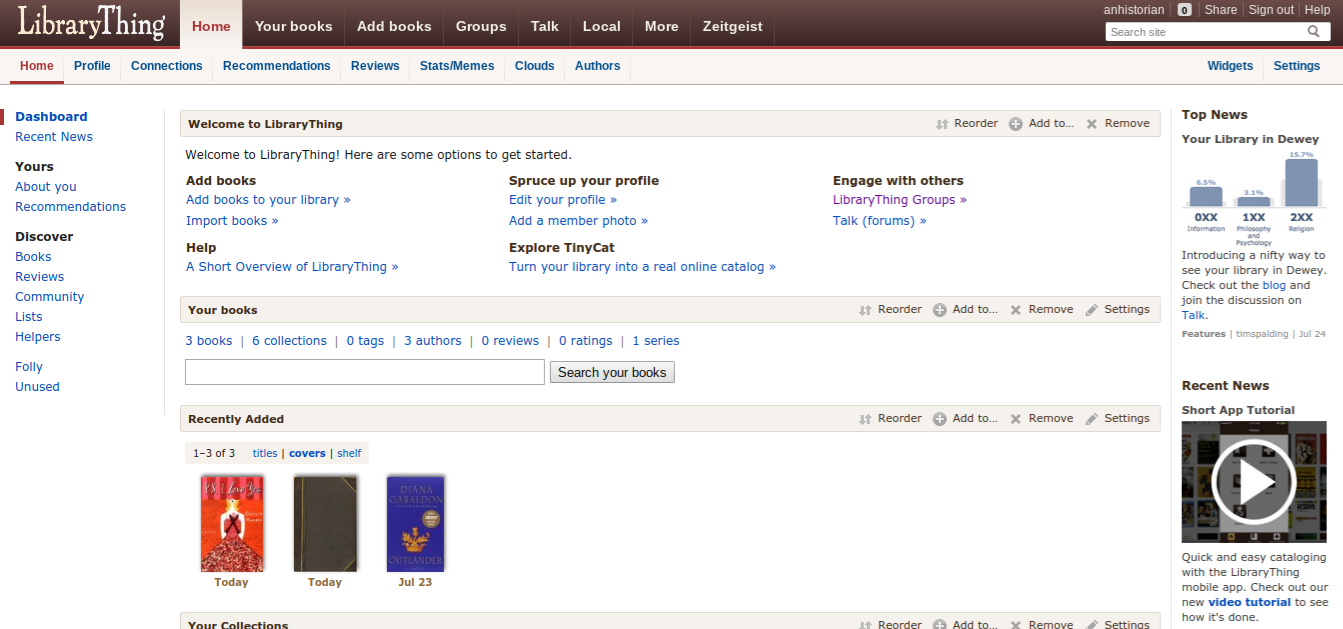1343x629 pixels.
Task: Open Settings for Recently Added module
Action: (1117, 419)
